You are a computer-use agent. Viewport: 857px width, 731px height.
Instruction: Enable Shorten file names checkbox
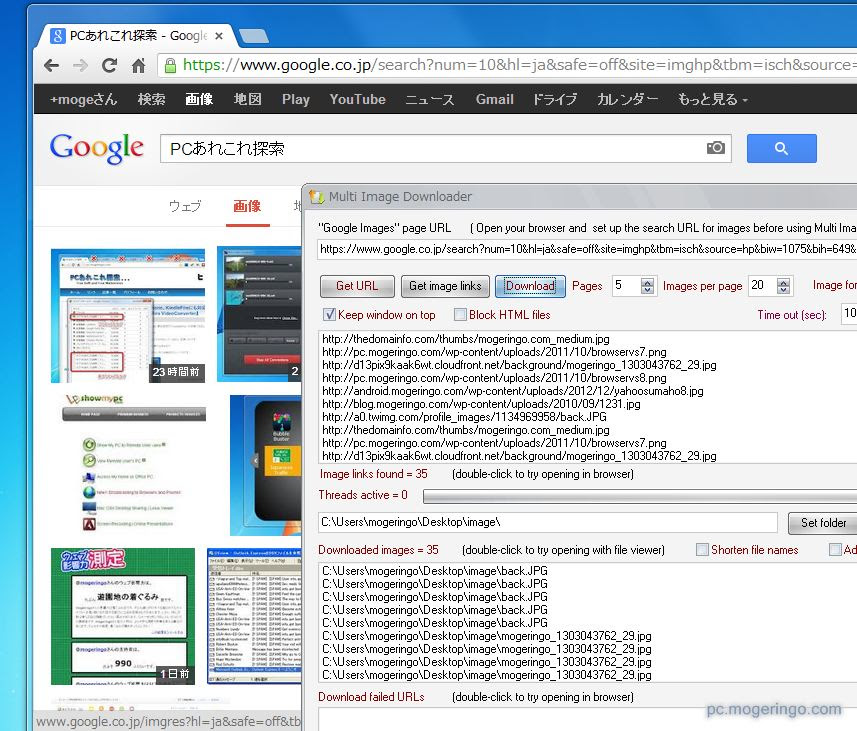coord(702,549)
